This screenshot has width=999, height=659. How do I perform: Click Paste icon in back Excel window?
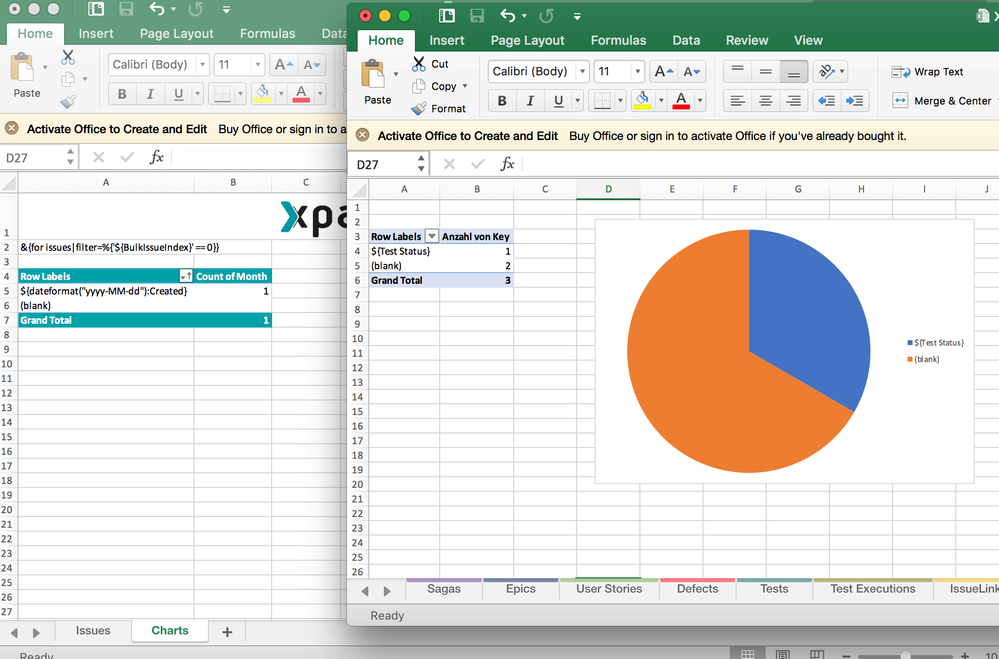click(22, 67)
